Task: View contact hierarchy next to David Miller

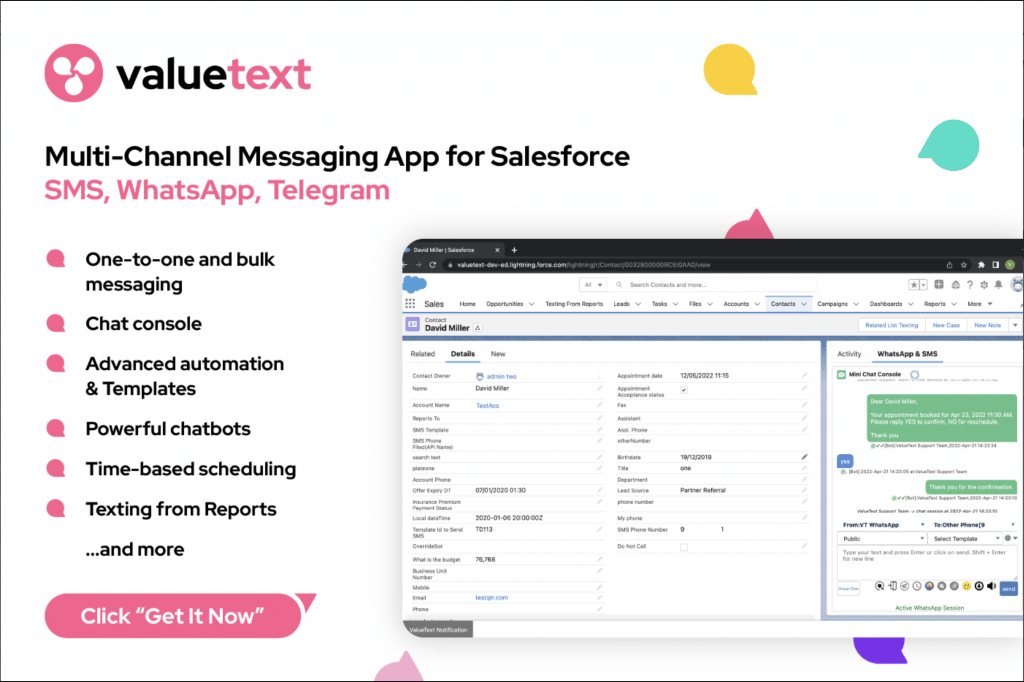Action: [477, 328]
